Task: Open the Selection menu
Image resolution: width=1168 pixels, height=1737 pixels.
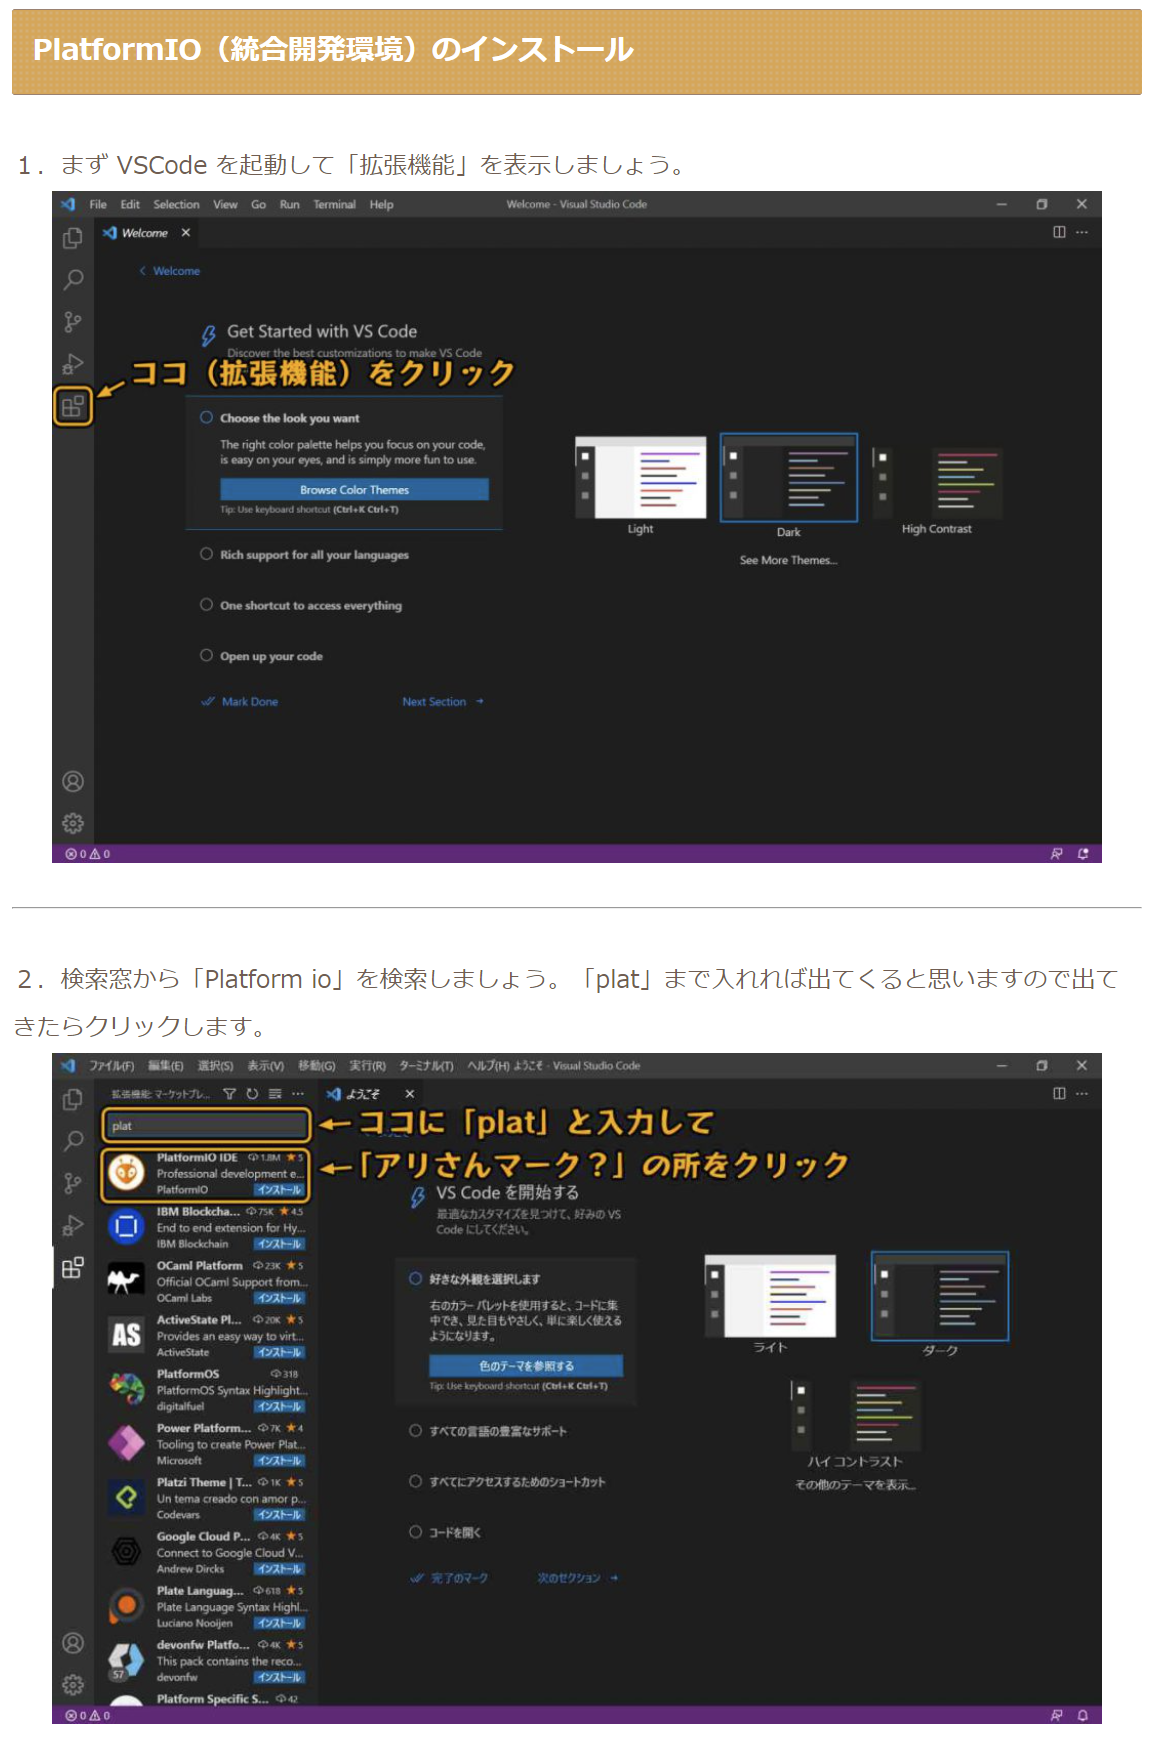Action: (177, 204)
